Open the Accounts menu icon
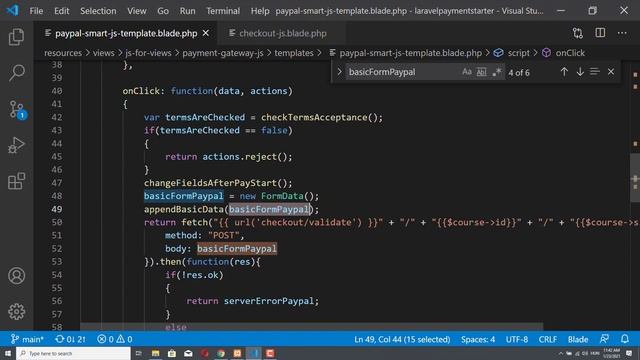 pyautogui.click(x=16, y=276)
